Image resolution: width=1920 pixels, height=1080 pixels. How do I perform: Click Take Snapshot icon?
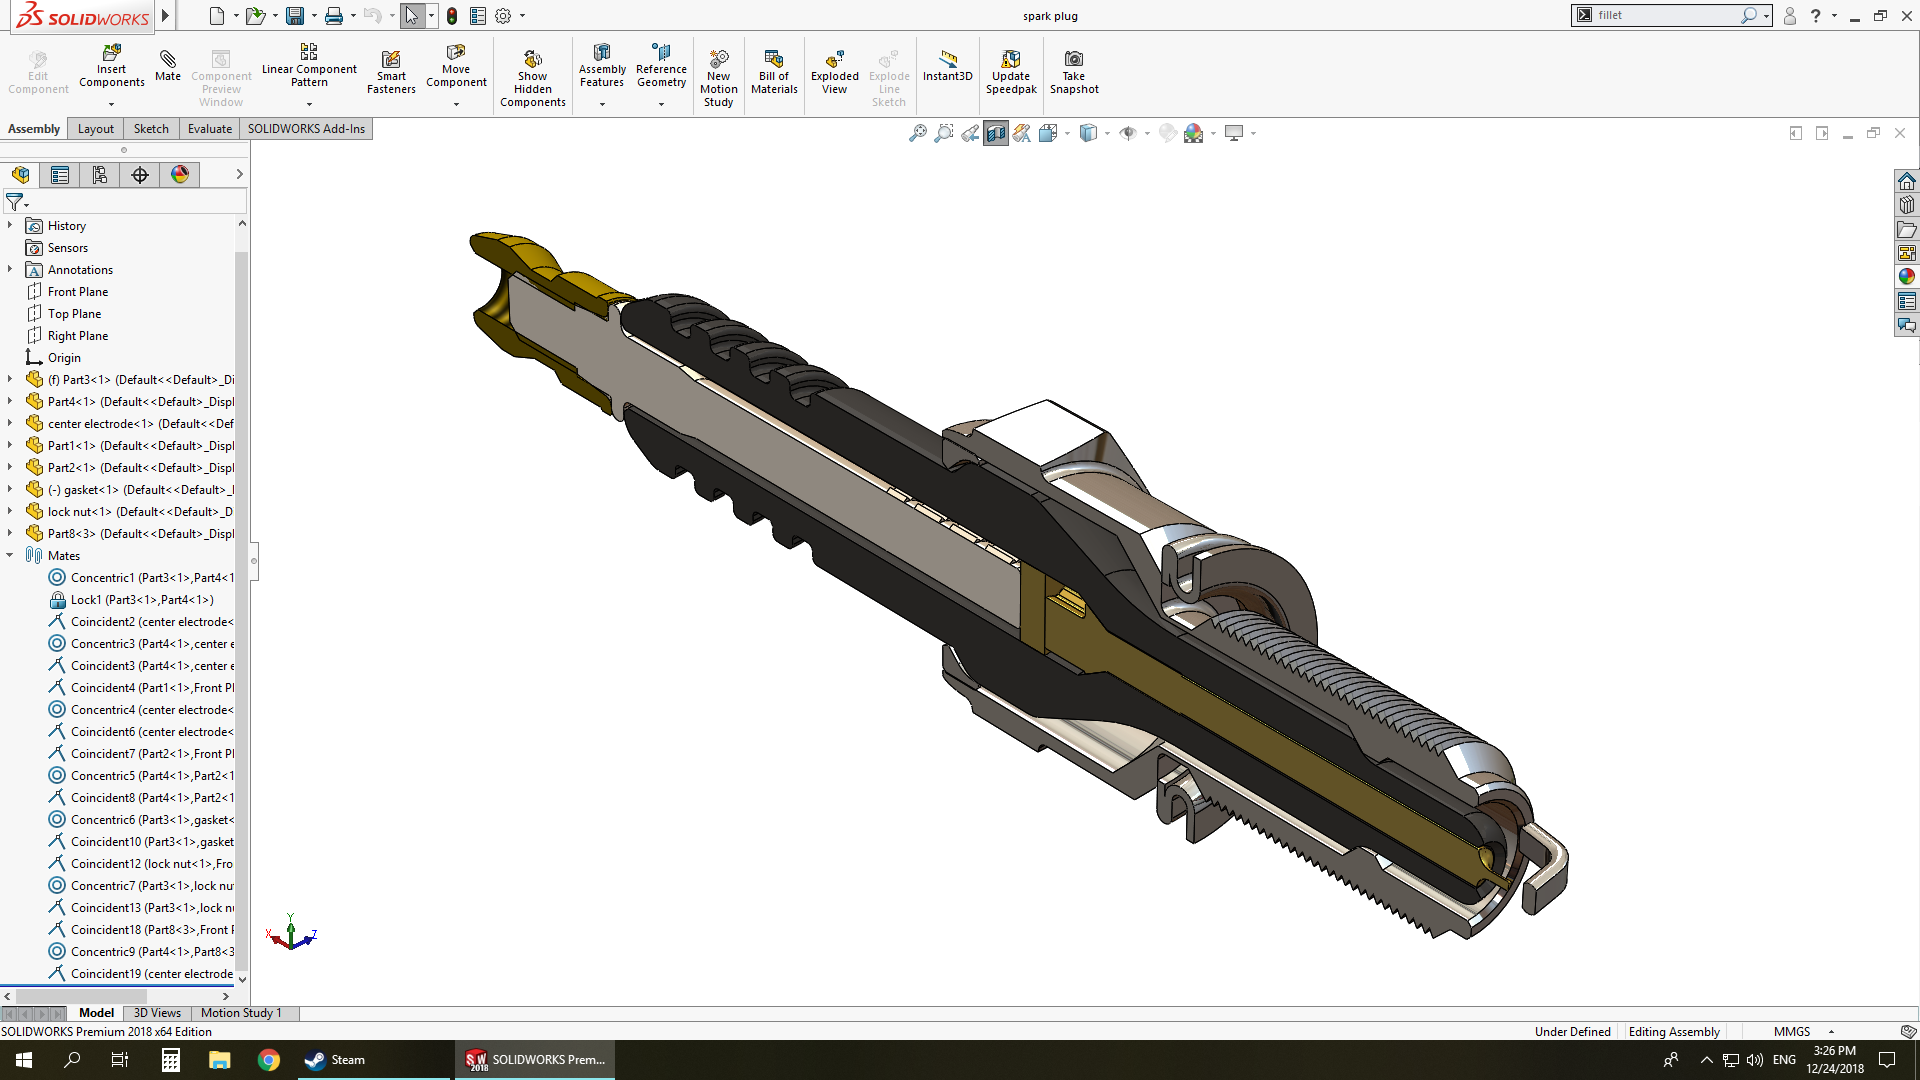click(x=1074, y=72)
